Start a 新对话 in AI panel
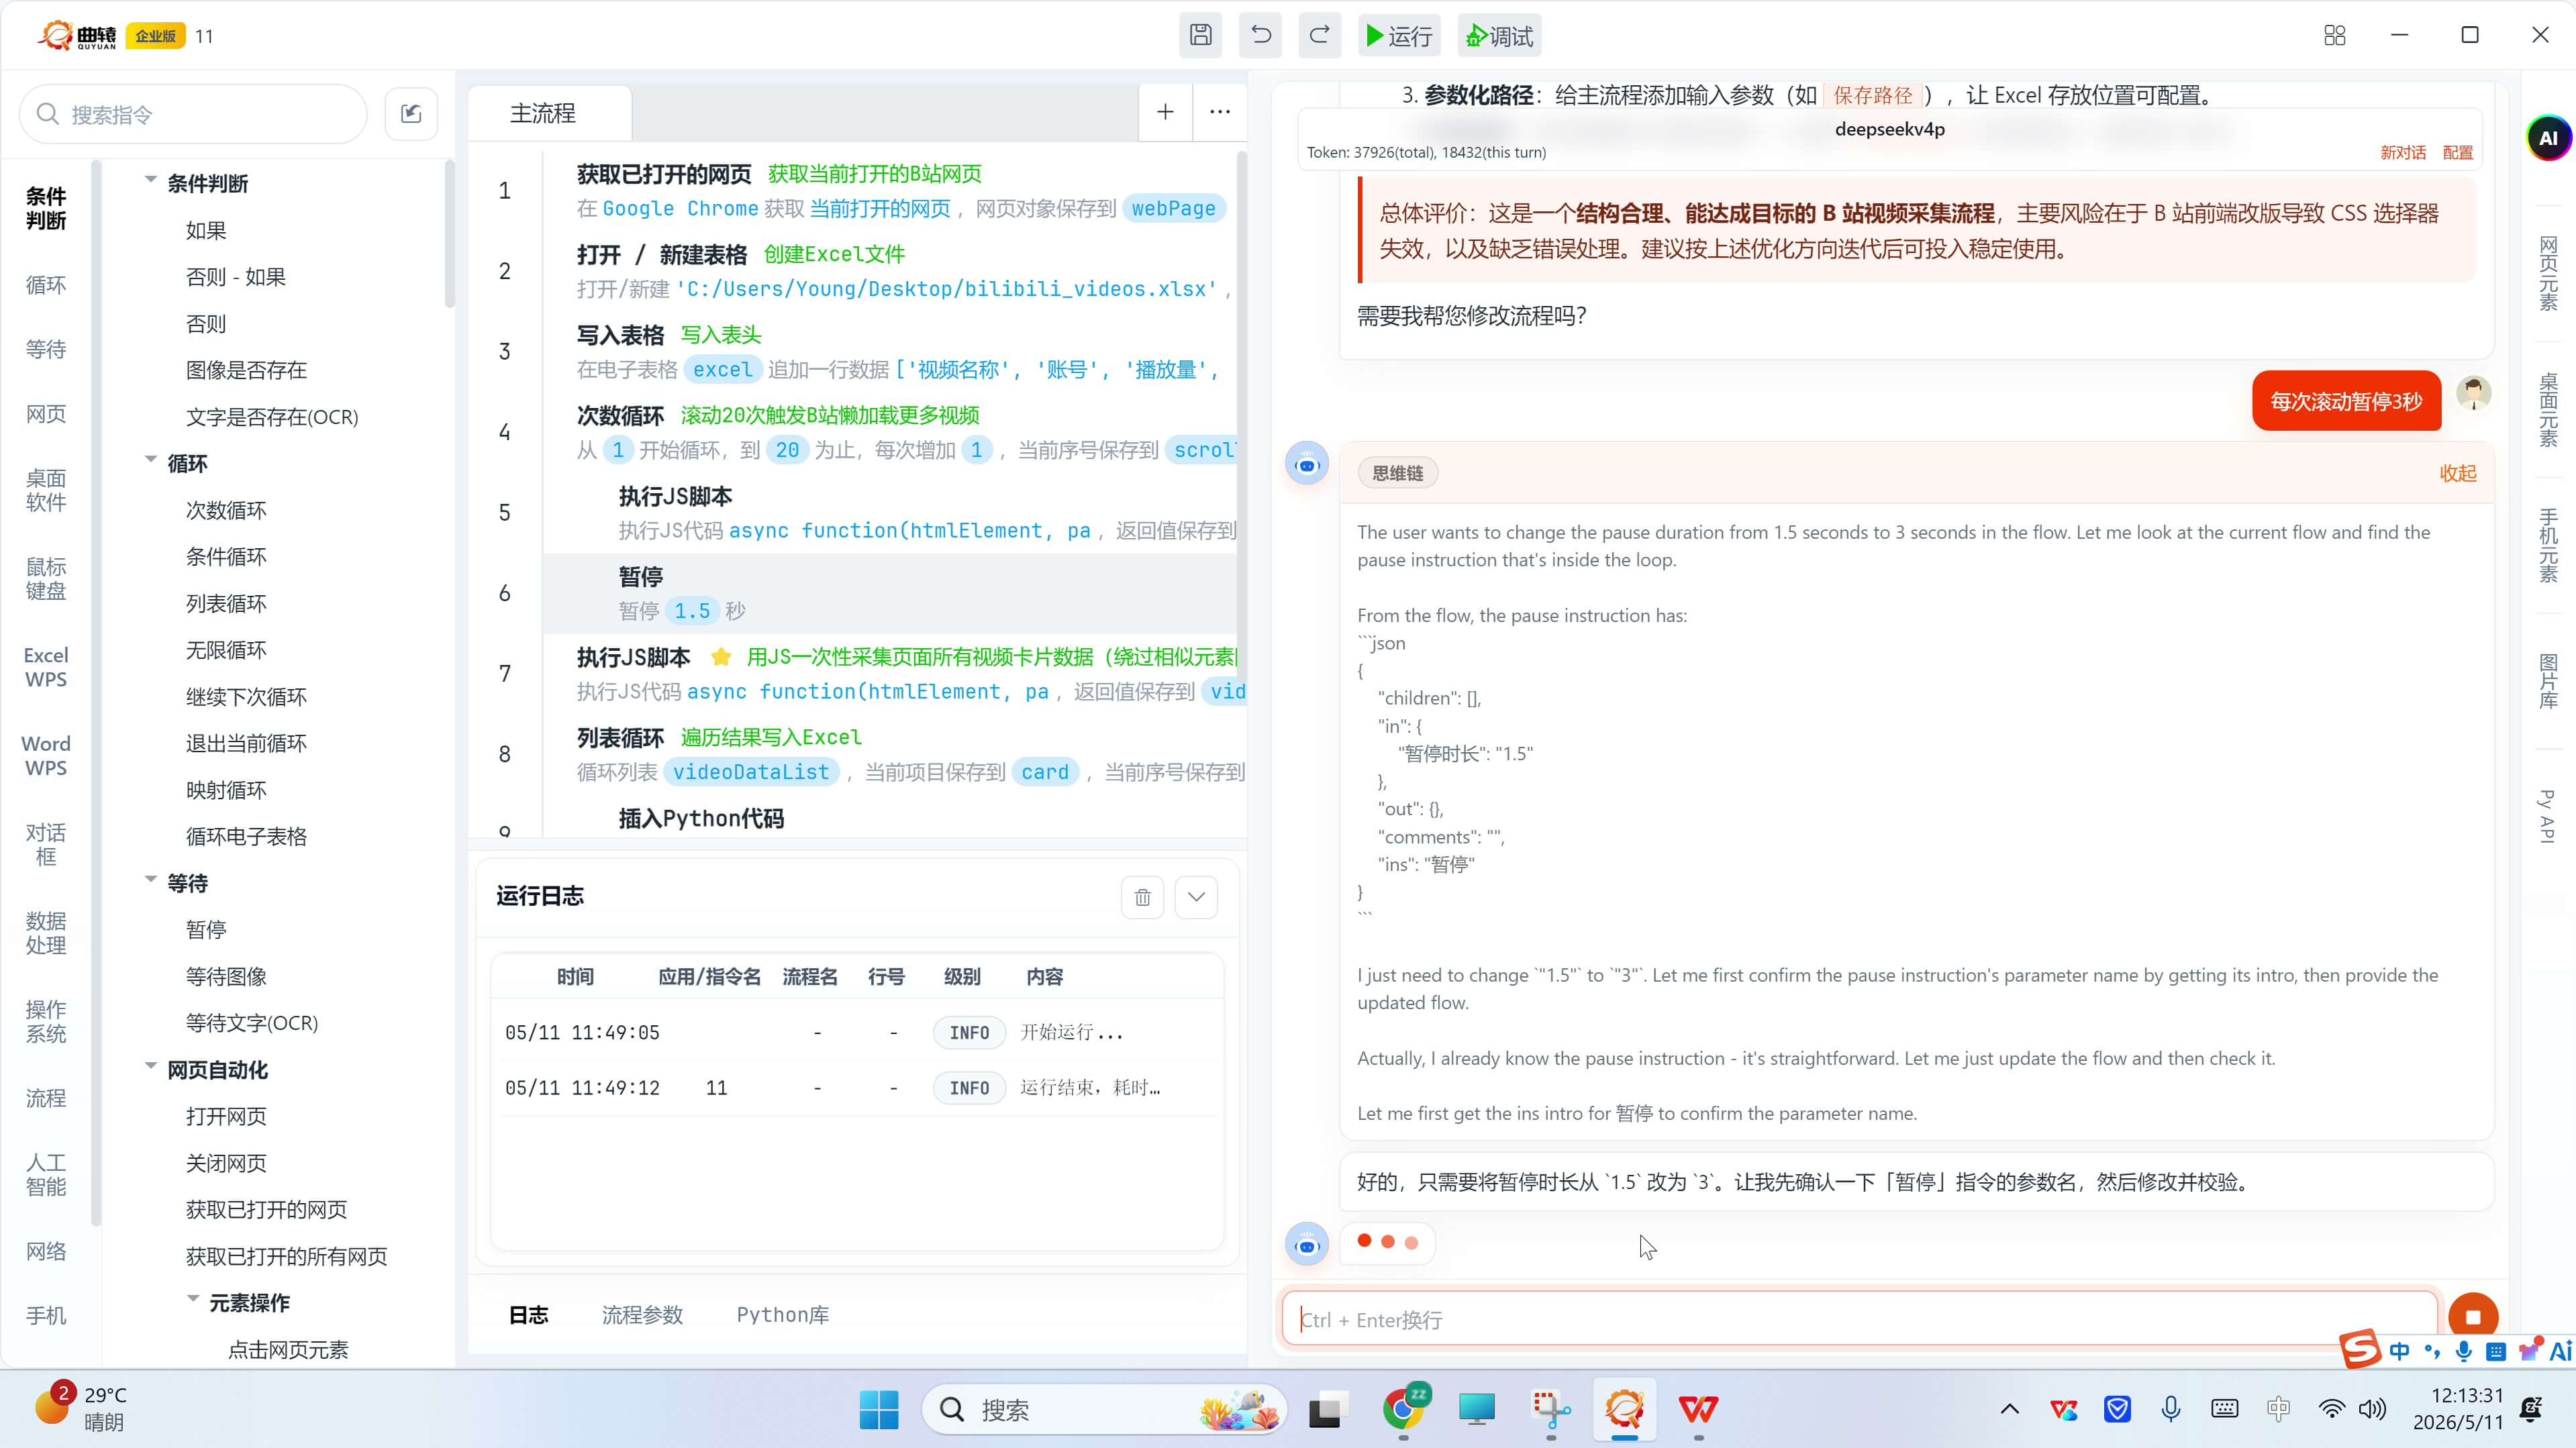This screenshot has width=2576, height=1448. tap(2402, 152)
